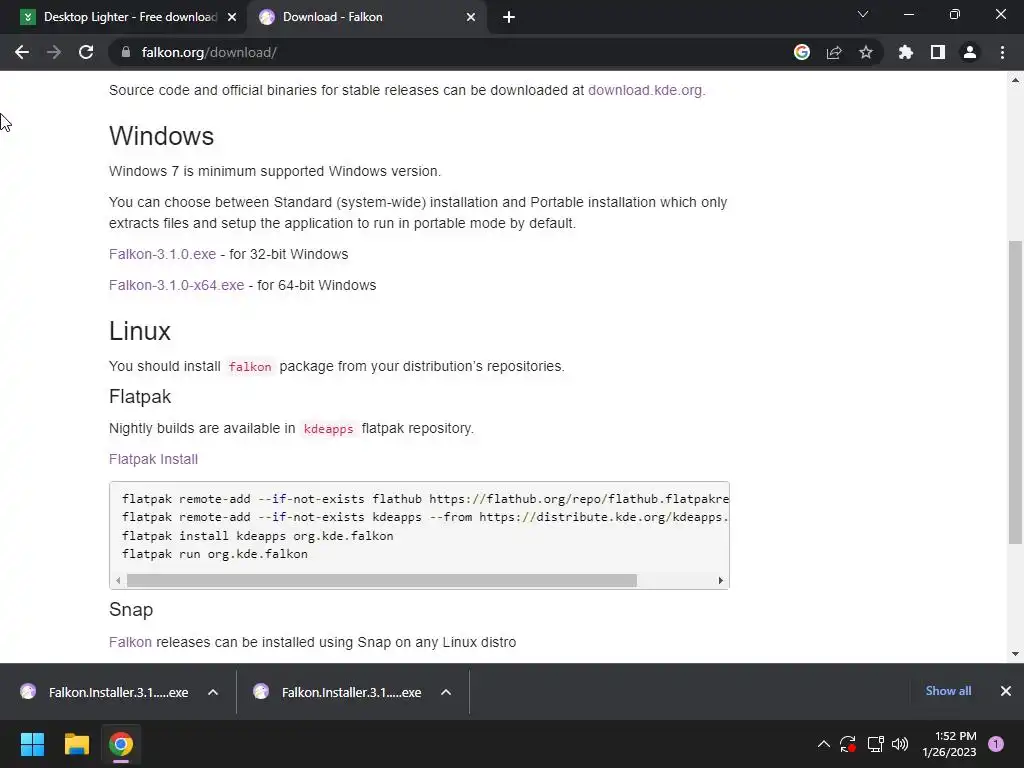Open the notification badge in the taskbar

click(x=996, y=744)
